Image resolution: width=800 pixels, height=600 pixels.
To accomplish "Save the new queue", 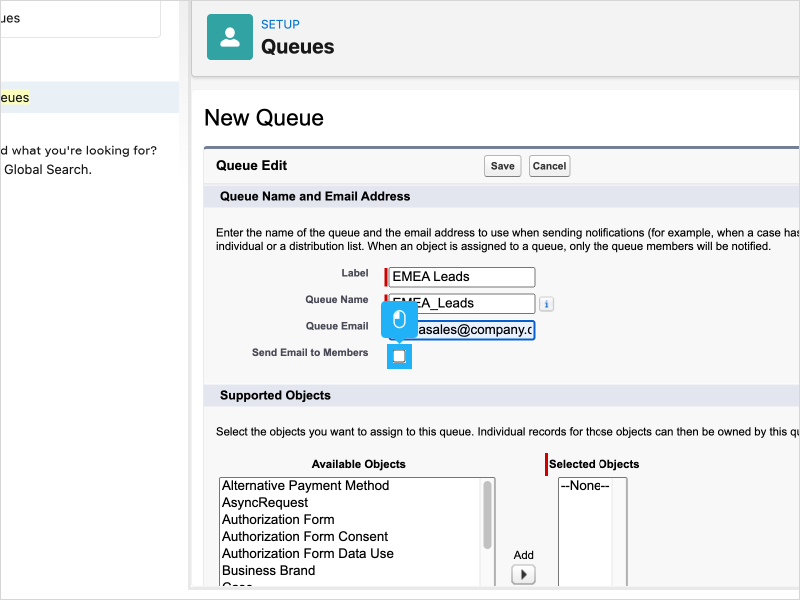I will coord(502,166).
